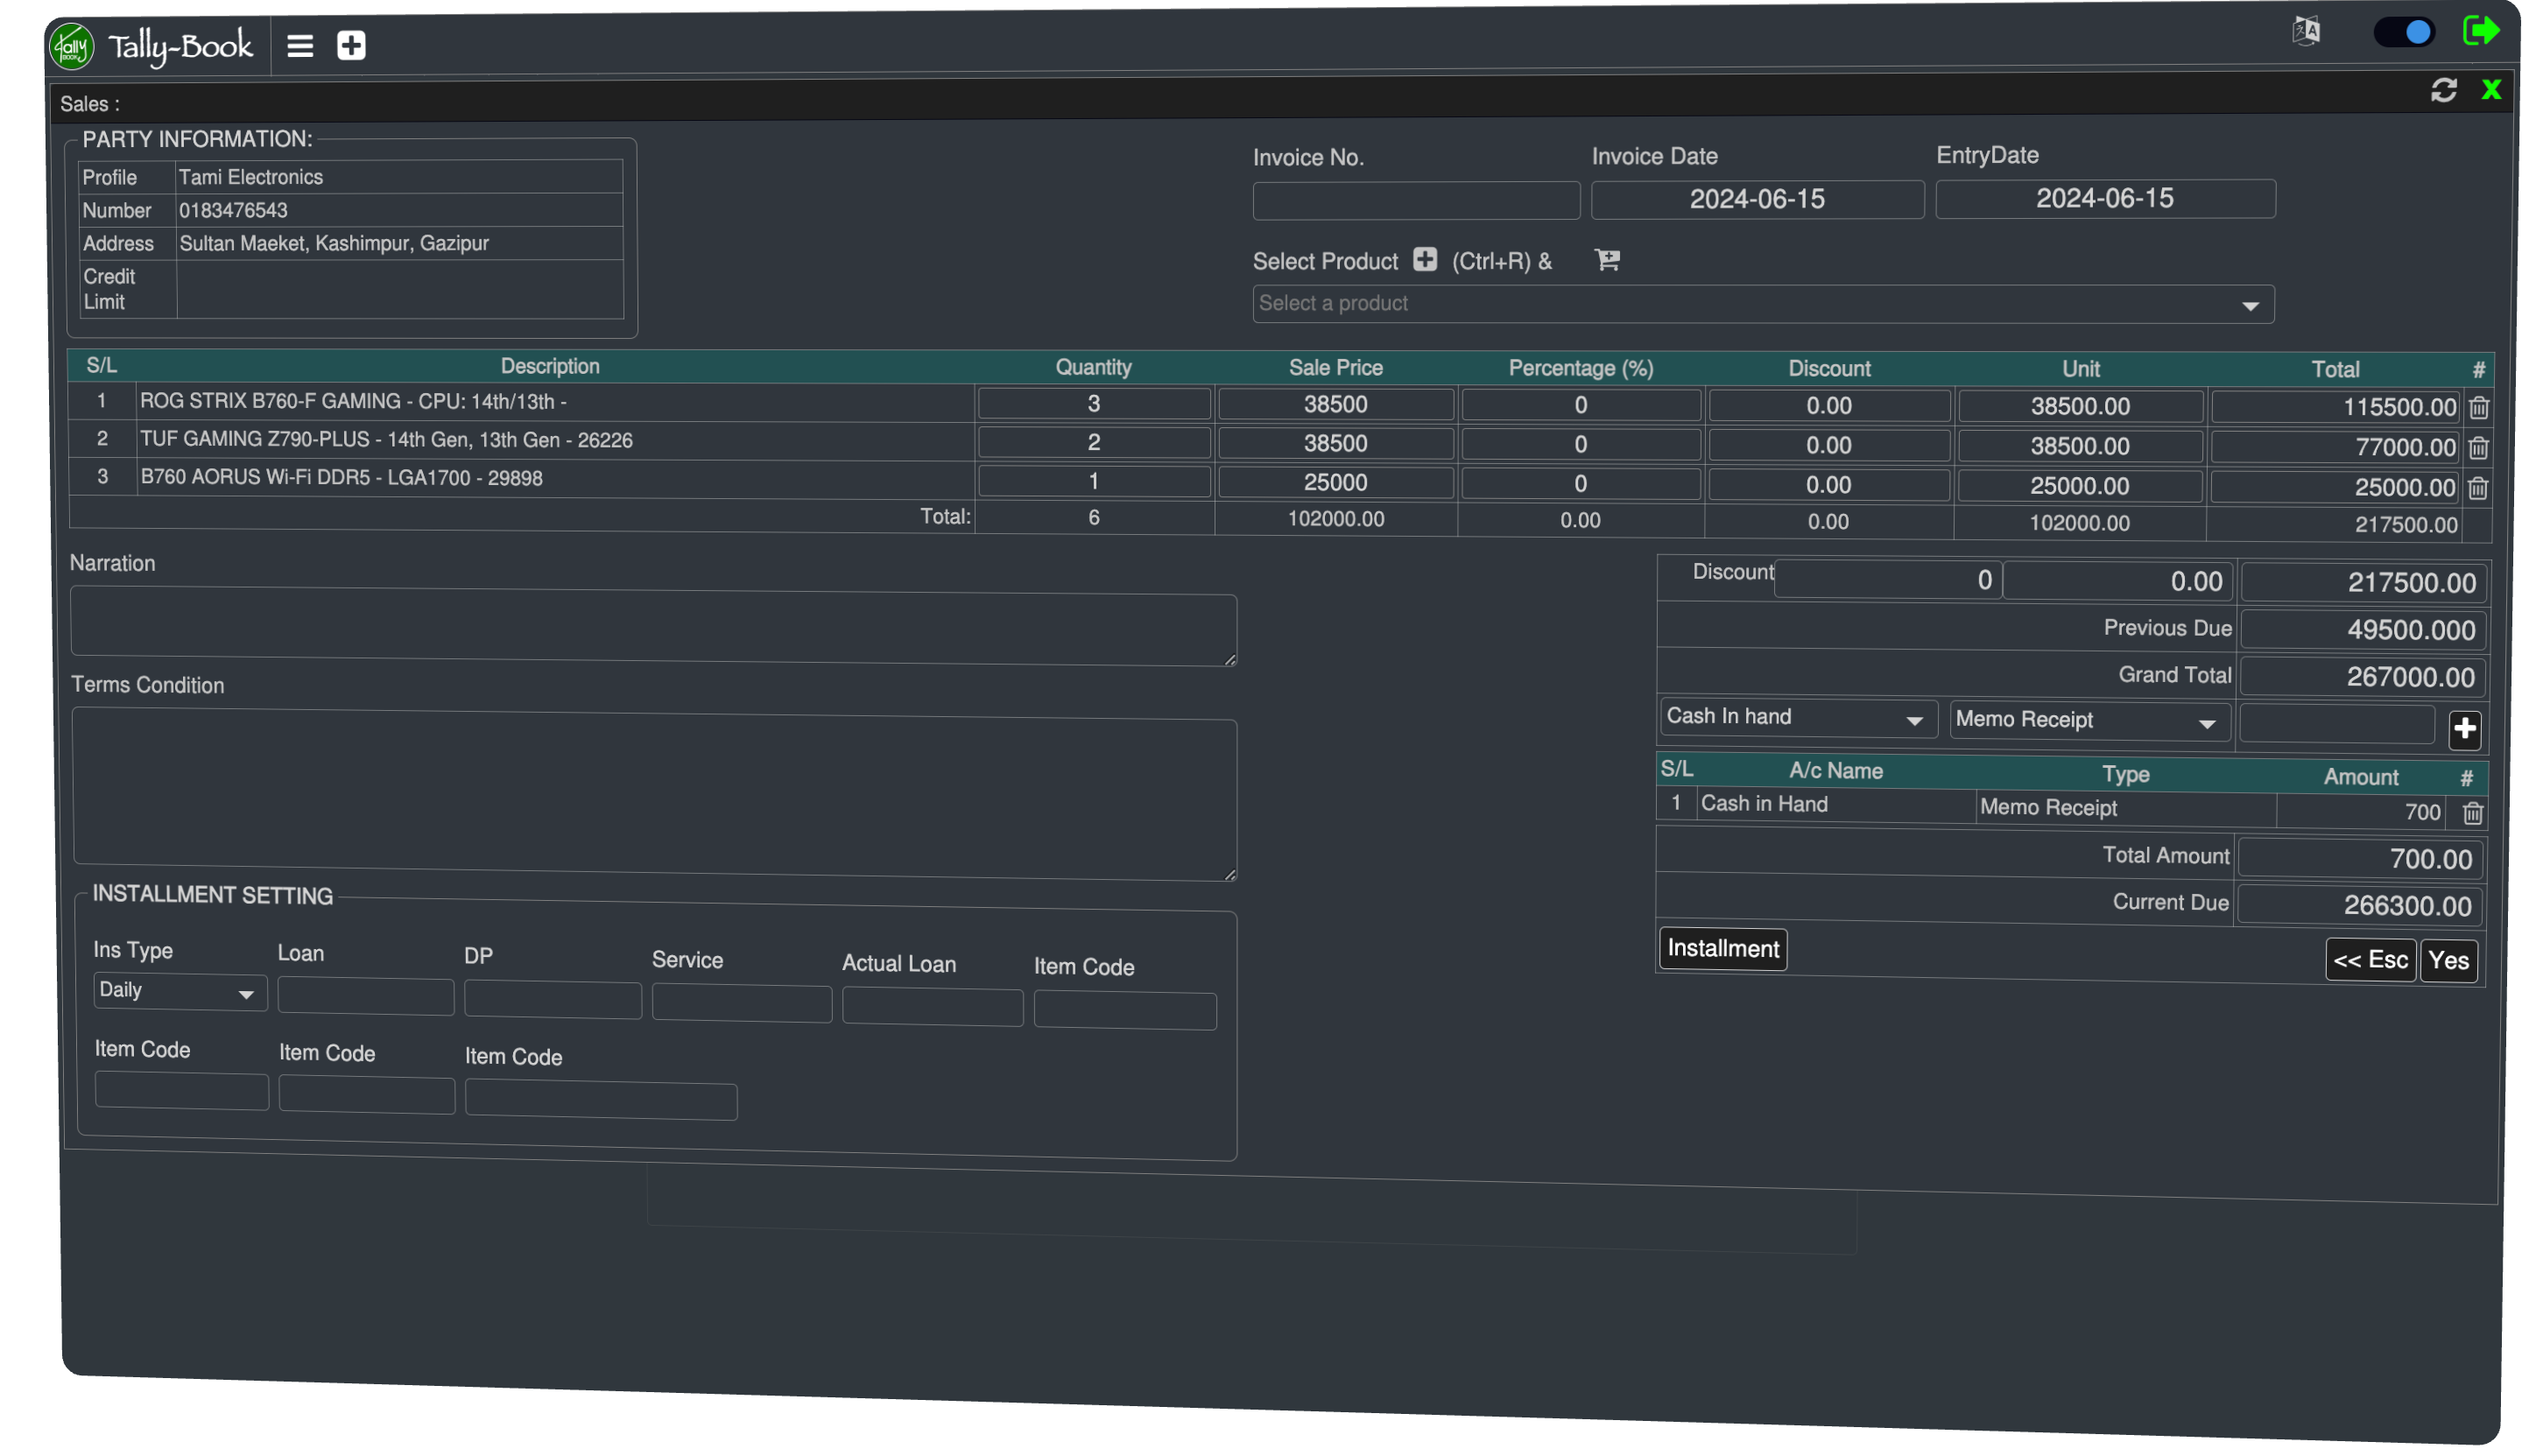The width and height of the screenshot is (2522, 1456).
Task: Click the plus icon next to Select Product
Action: pos(1425,260)
